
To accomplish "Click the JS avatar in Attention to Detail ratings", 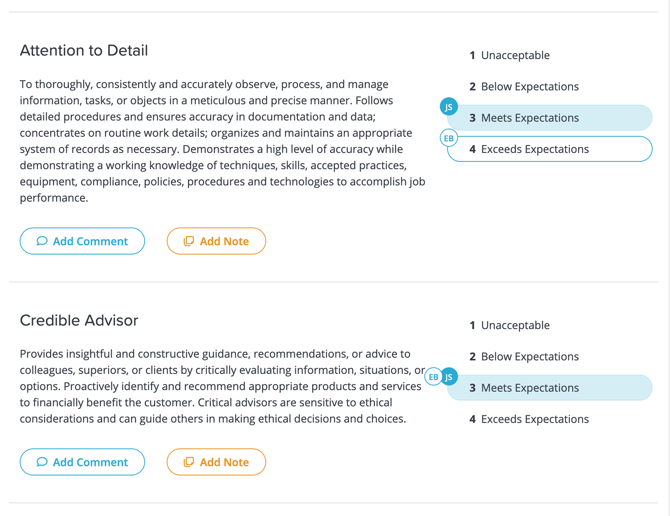I will click(448, 106).
